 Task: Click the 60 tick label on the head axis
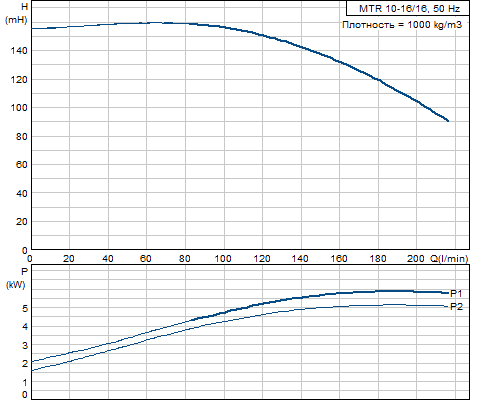[21, 164]
